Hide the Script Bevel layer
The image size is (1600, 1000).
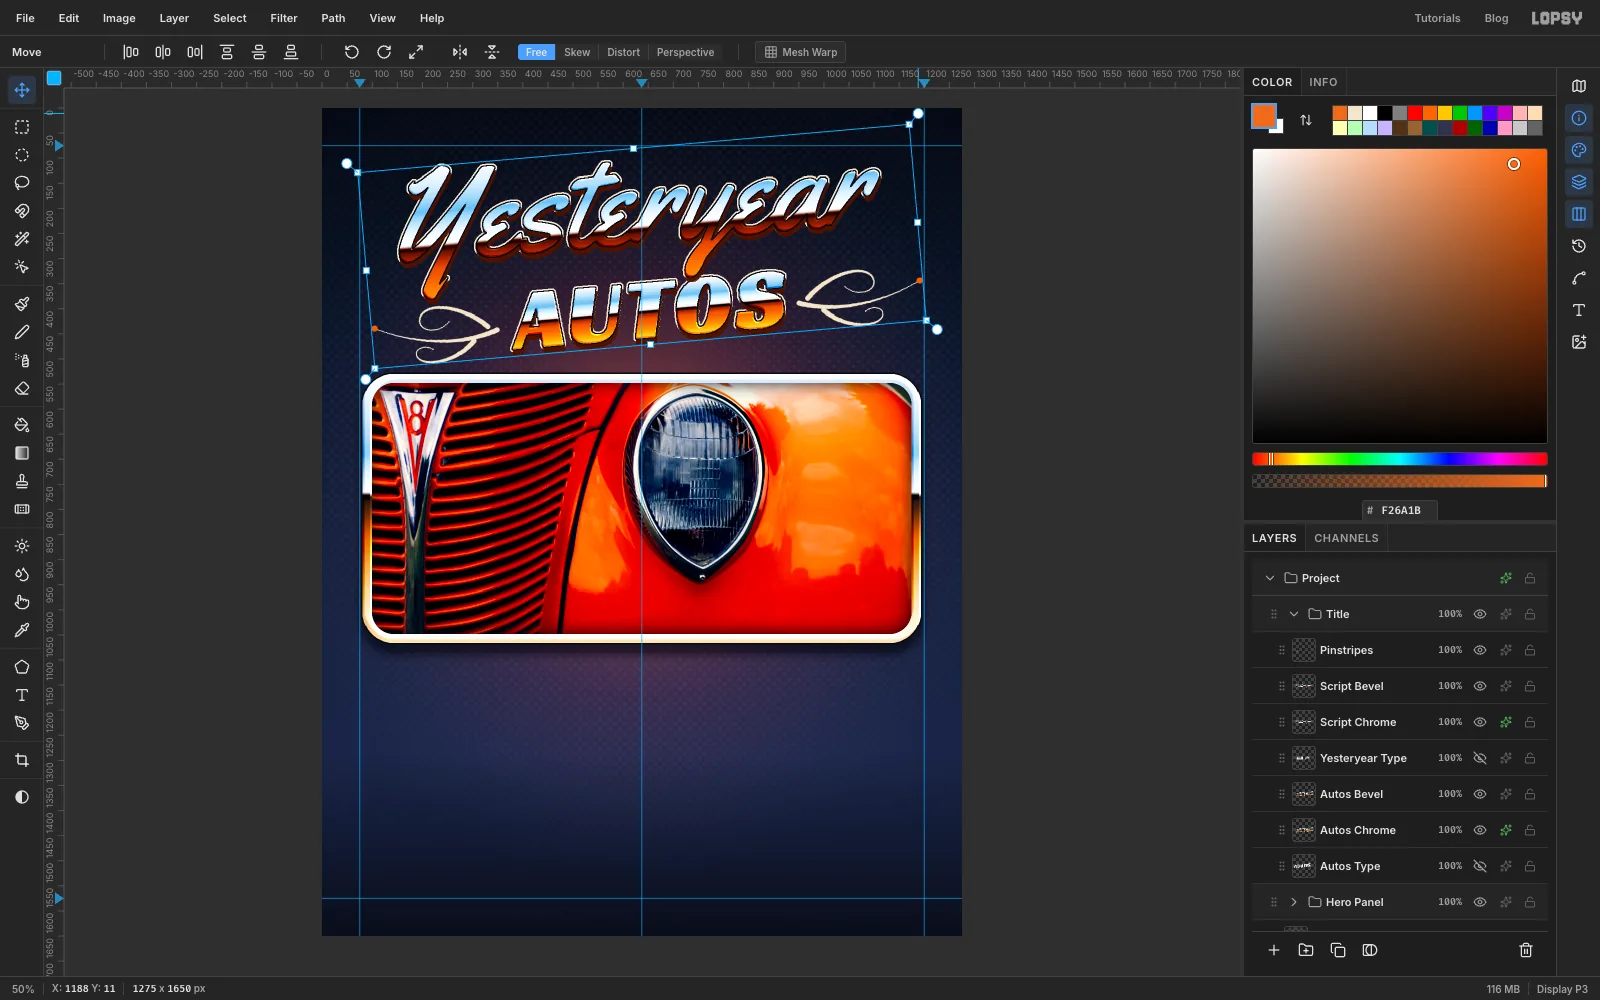[1480, 686]
